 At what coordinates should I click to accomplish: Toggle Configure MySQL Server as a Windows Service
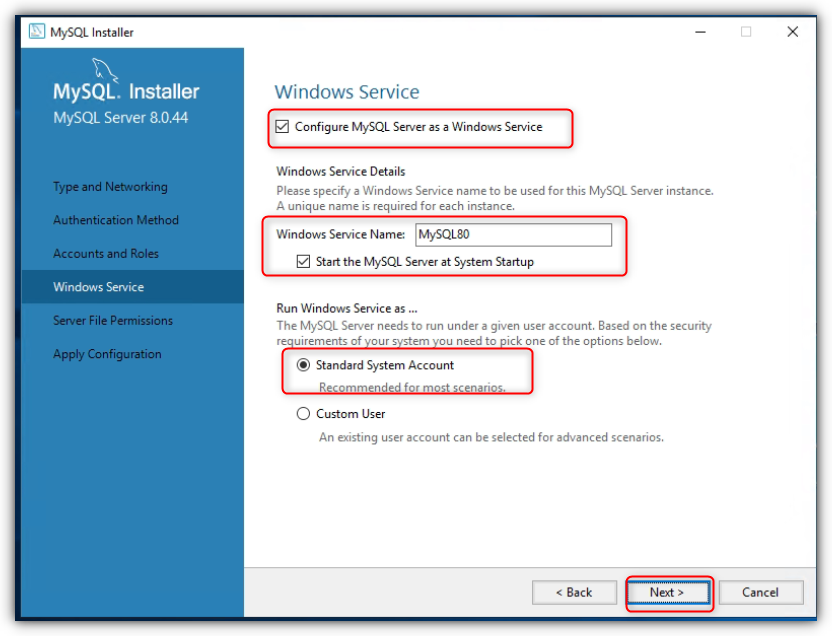[282, 127]
